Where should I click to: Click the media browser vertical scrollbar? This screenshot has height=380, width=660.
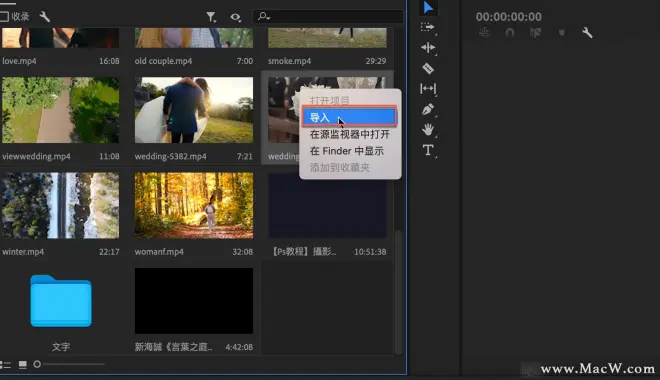coord(399,292)
